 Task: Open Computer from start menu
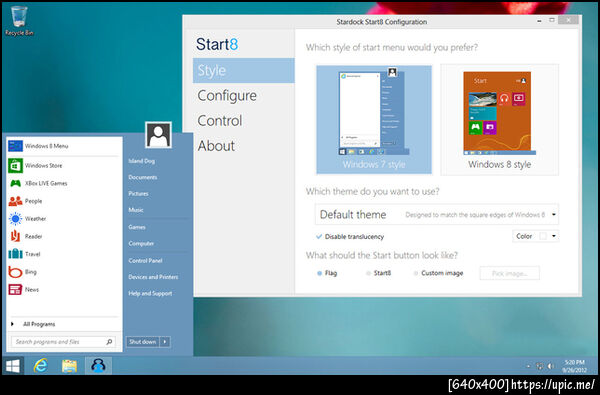click(141, 243)
